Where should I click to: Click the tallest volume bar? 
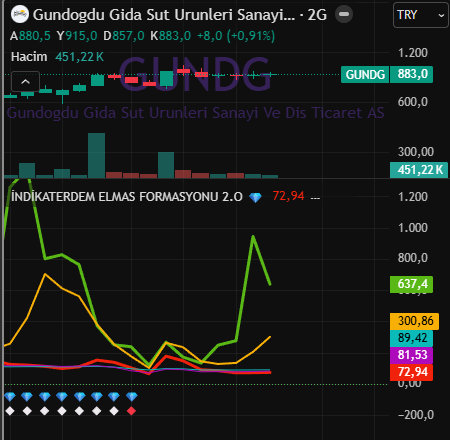click(97, 155)
